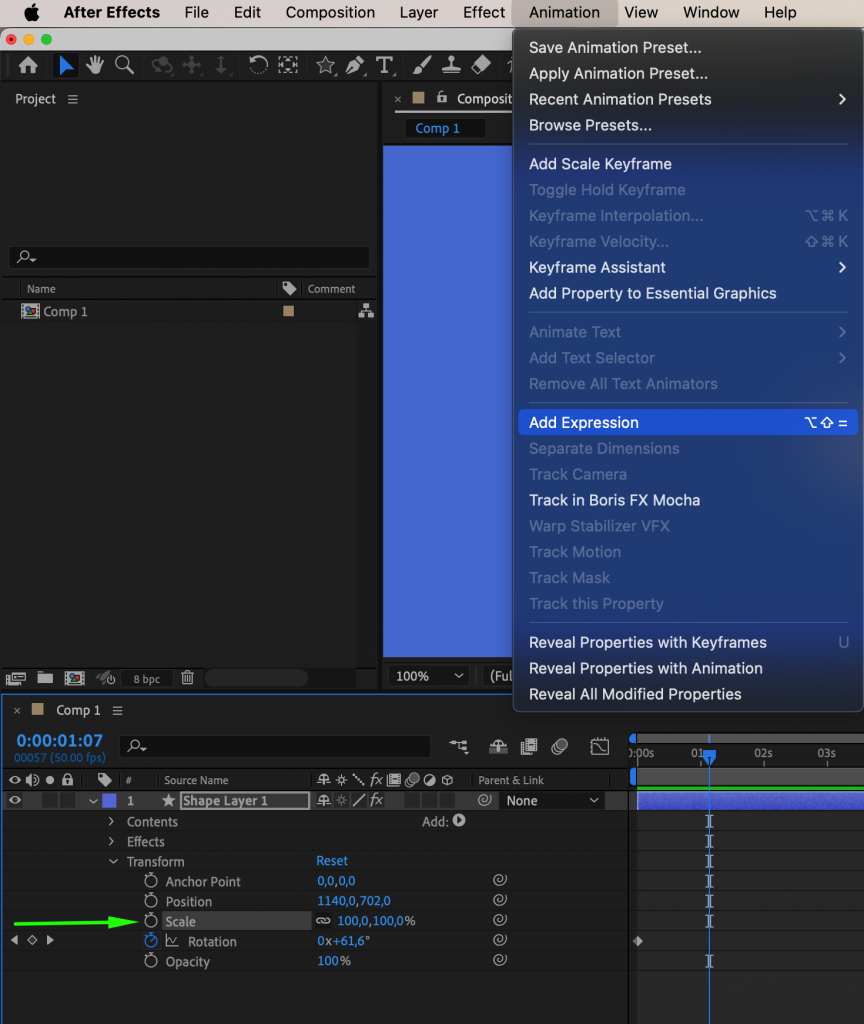This screenshot has height=1024, width=864.
Task: Open the Graph Editor in the timeline
Action: click(x=599, y=746)
